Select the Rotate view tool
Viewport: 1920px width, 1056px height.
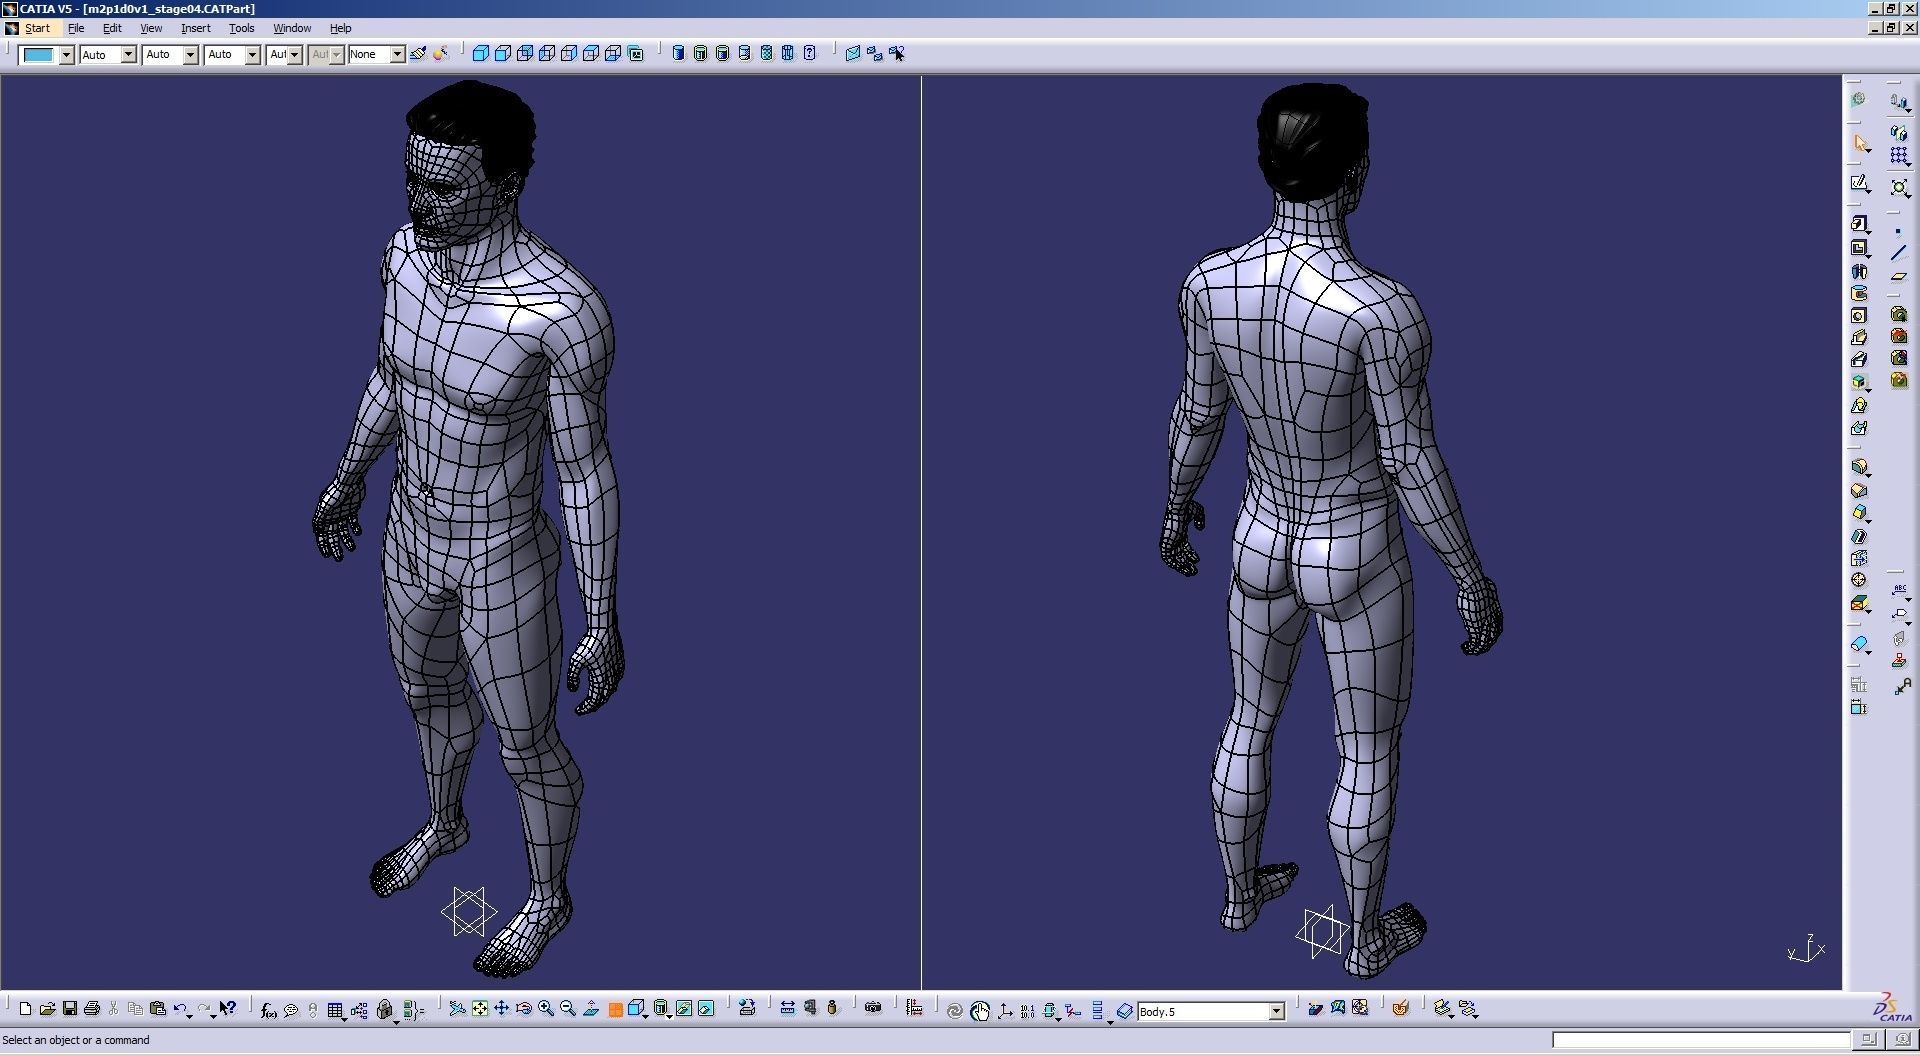[524, 1009]
